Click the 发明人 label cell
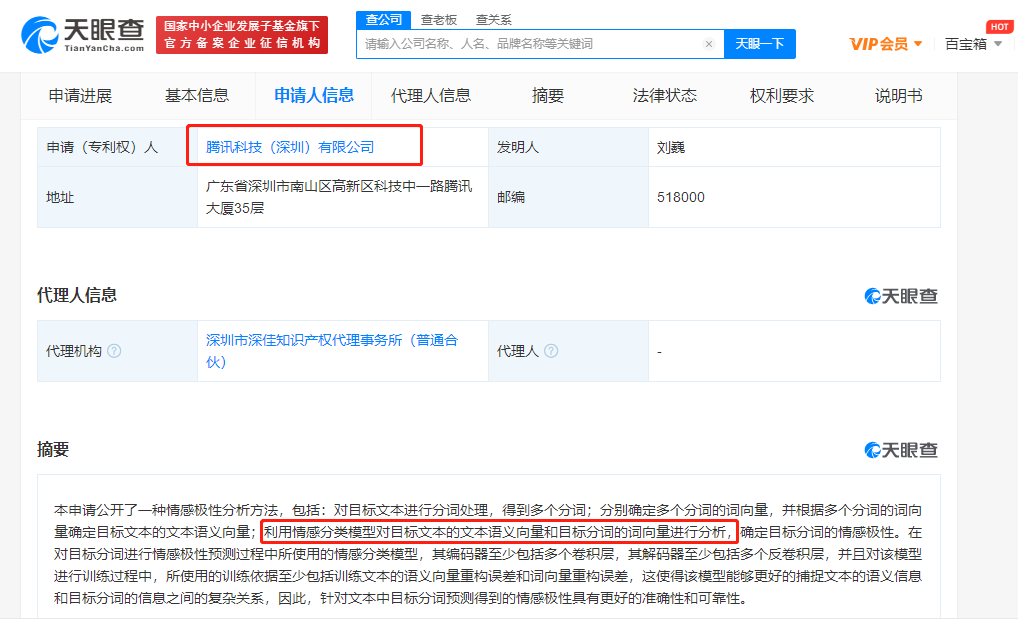This screenshot has width=1018, height=621. (x=568, y=147)
